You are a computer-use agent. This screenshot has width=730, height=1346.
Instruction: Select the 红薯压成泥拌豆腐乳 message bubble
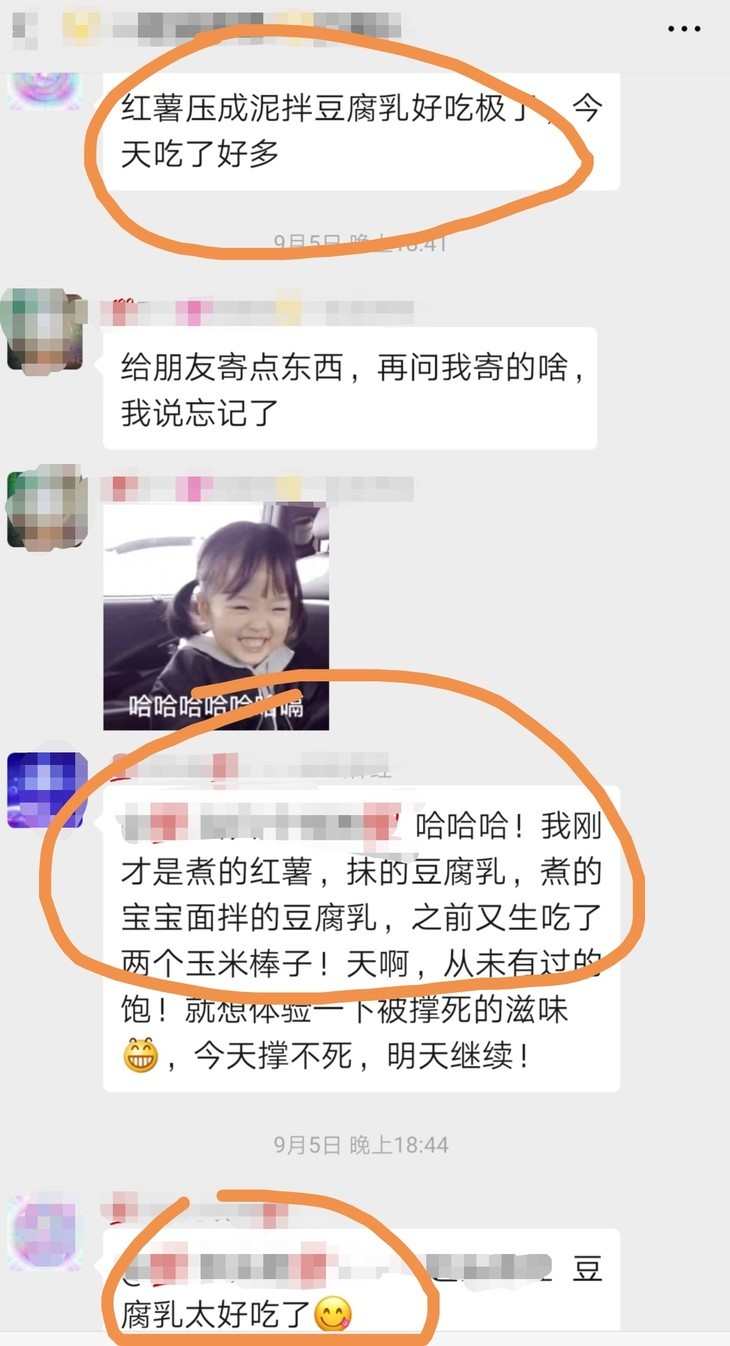[361, 131]
